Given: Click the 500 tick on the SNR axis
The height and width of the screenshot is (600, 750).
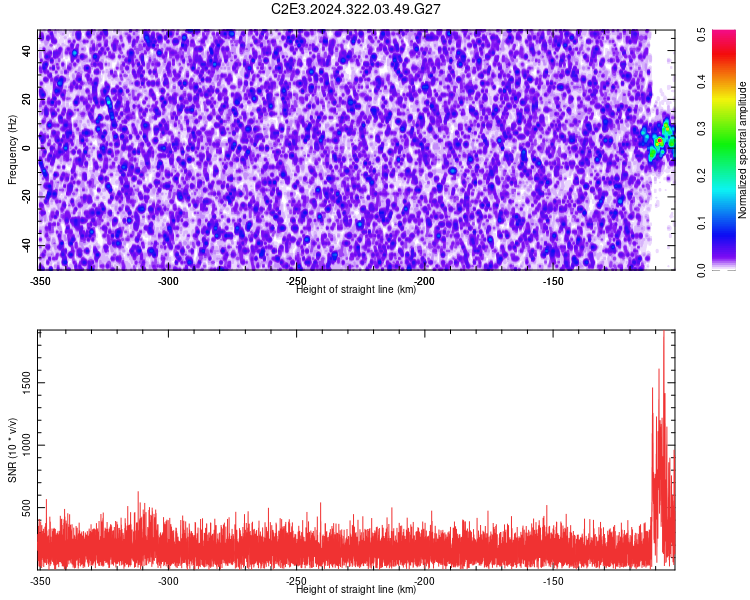Looking at the screenshot, I should tap(27, 508).
